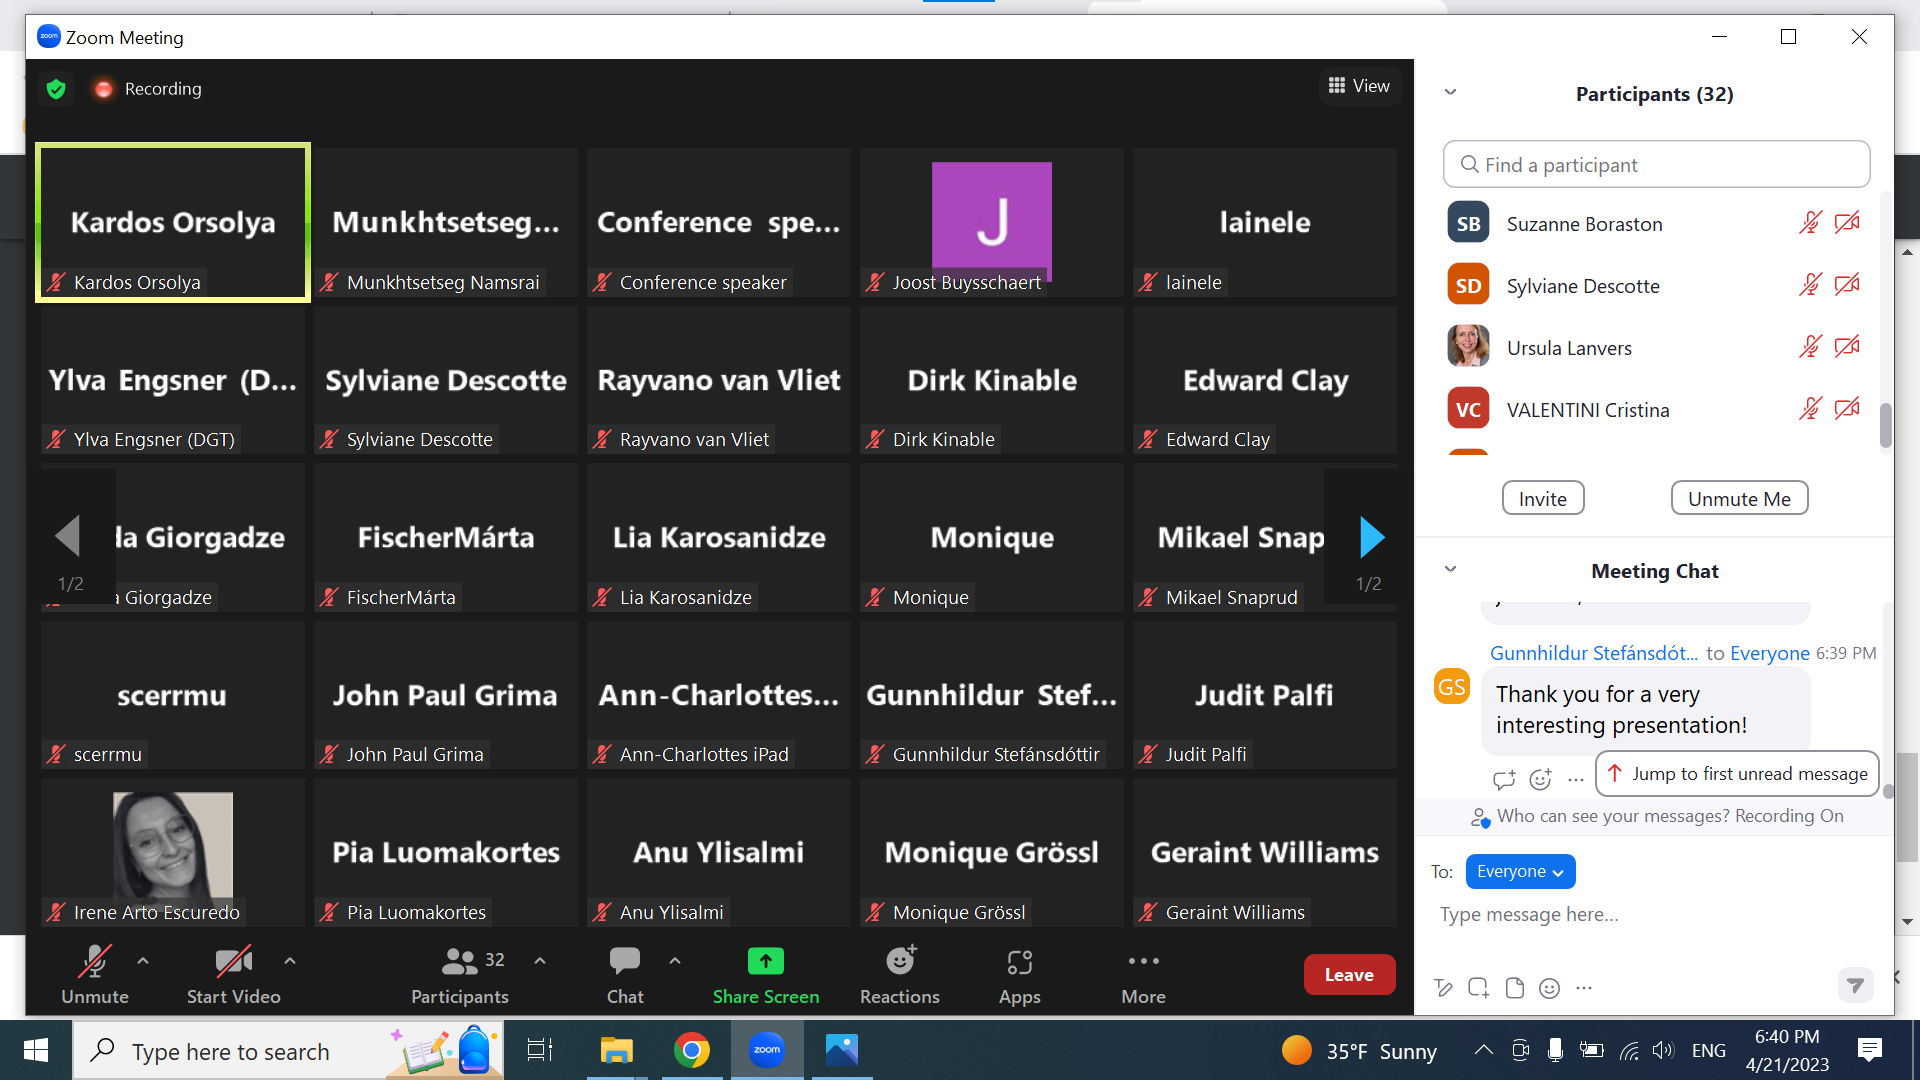Toggle Ursula Lanvers' muted microphone icon

[x=1810, y=347]
